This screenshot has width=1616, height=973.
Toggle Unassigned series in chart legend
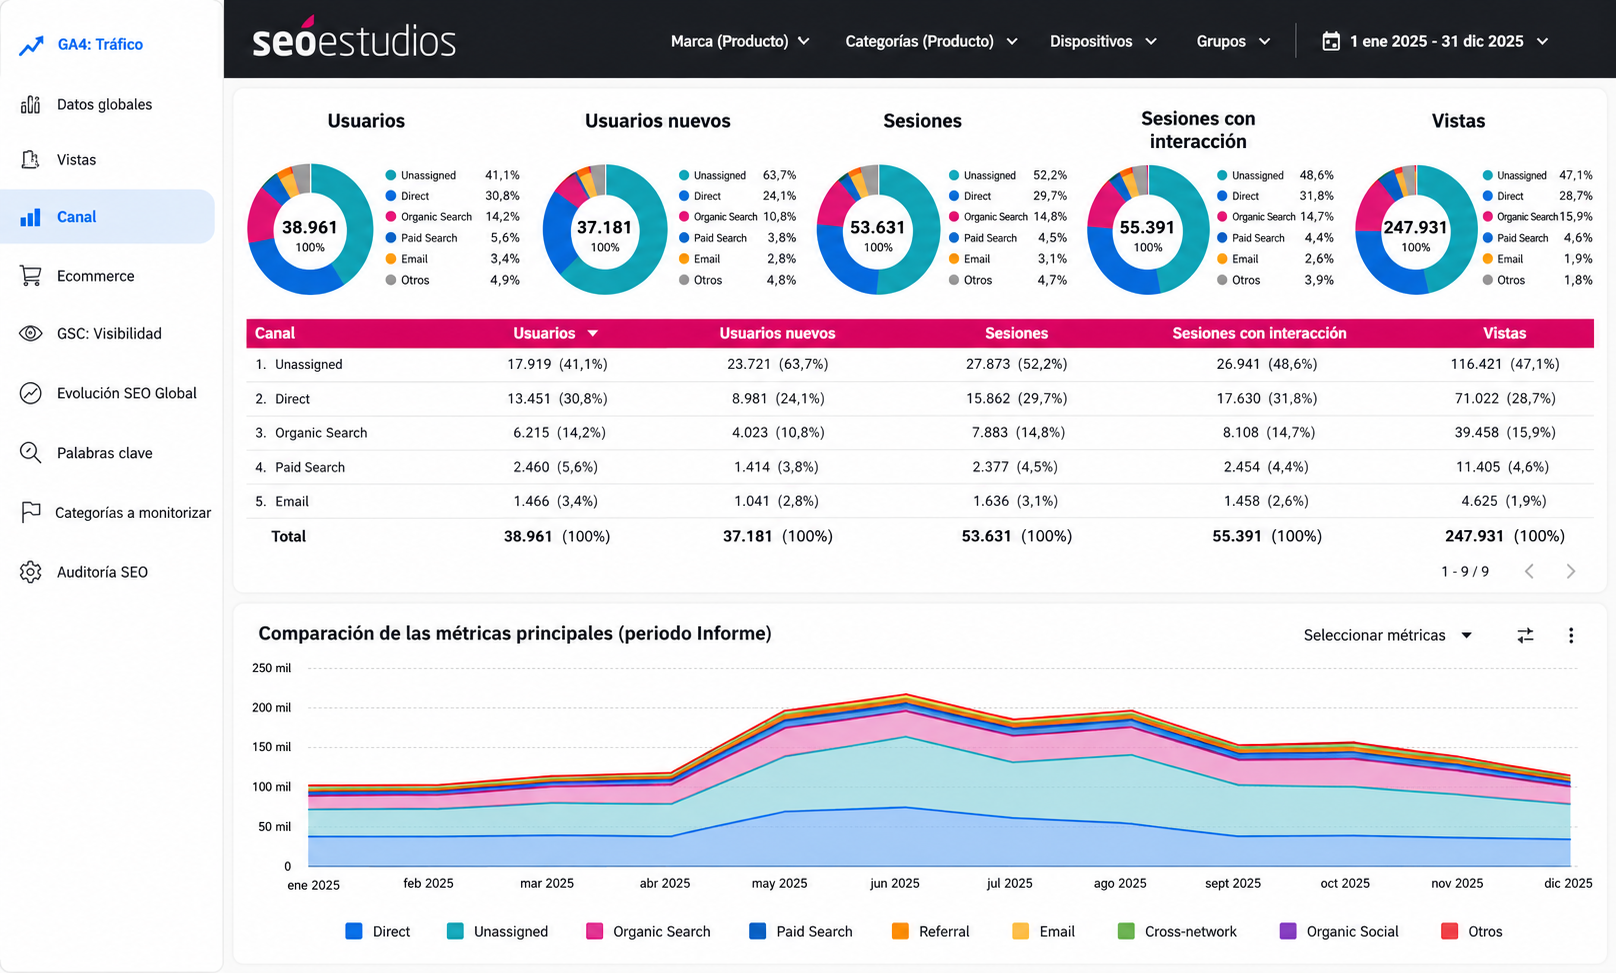click(x=498, y=931)
